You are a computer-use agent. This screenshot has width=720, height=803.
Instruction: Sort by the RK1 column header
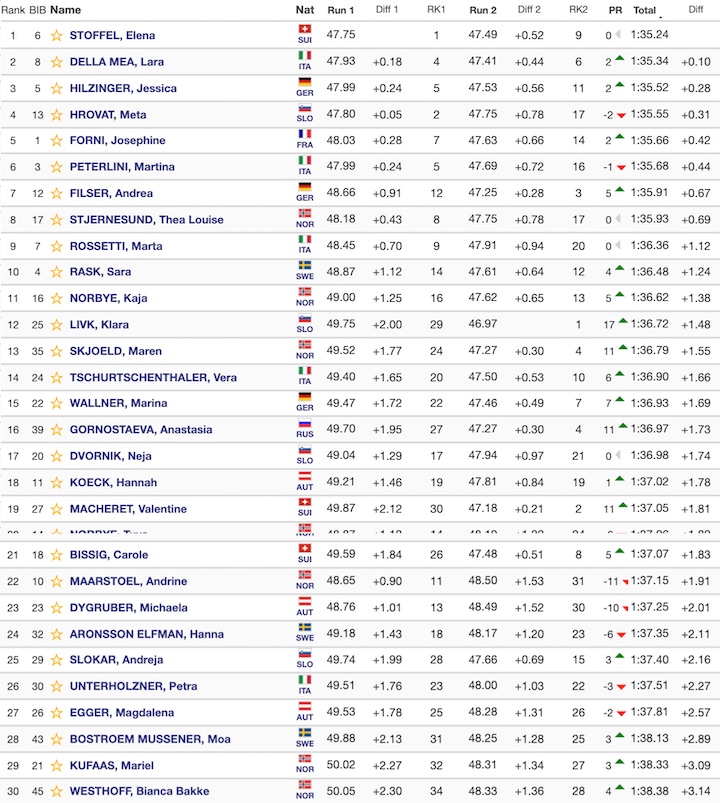pyautogui.click(x=436, y=10)
